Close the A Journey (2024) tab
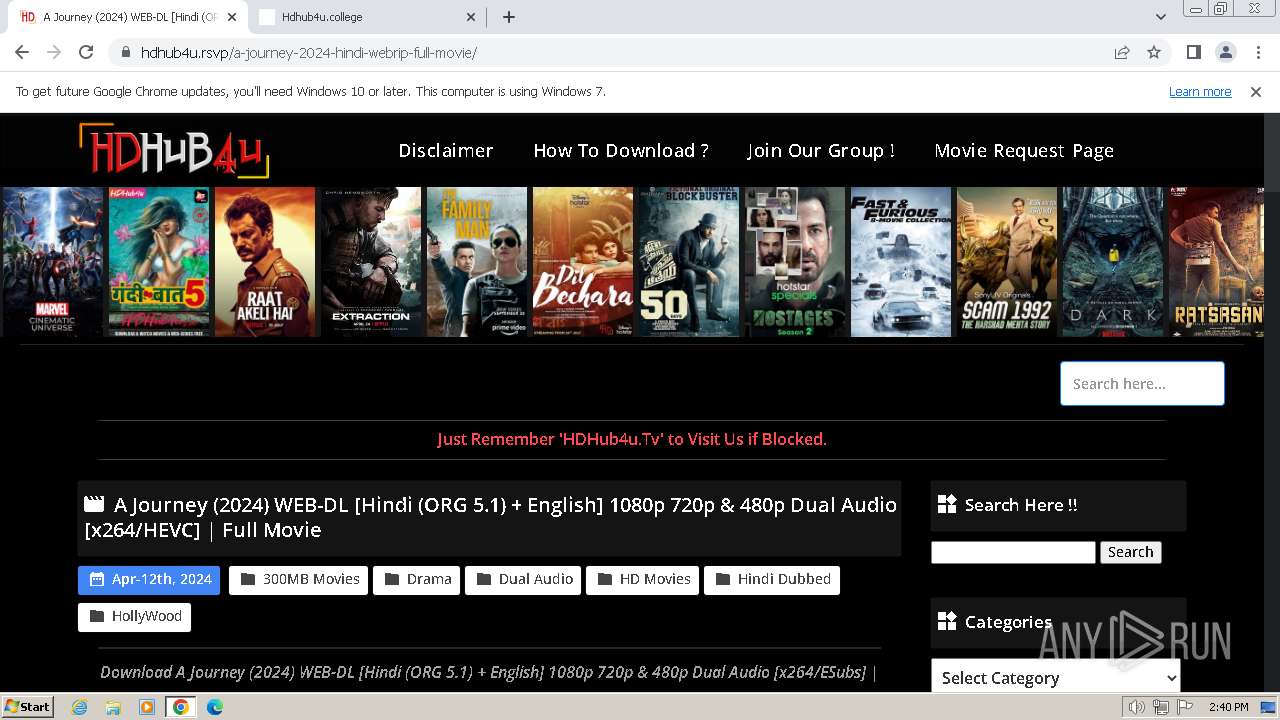The height and width of the screenshot is (720, 1280). [232, 17]
